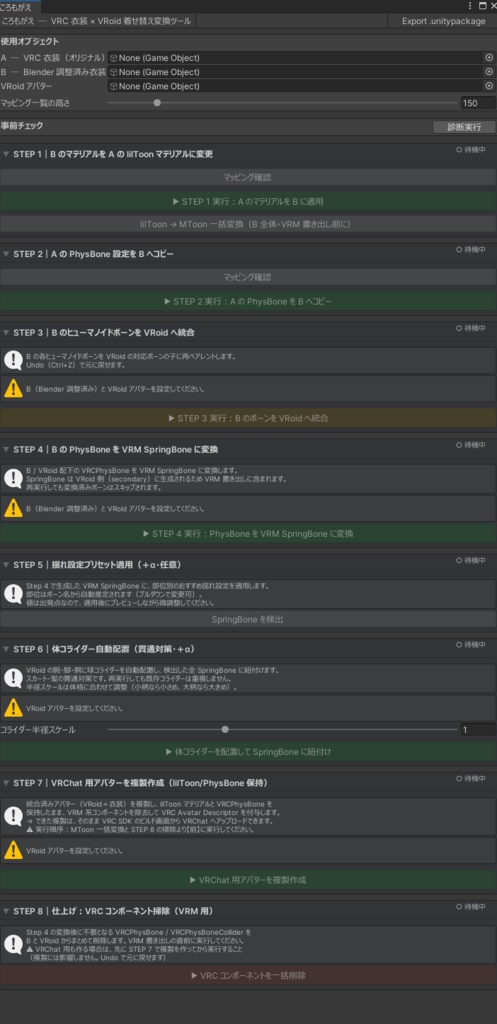Collapse STEP 3 humanoid bone section

[6, 332]
